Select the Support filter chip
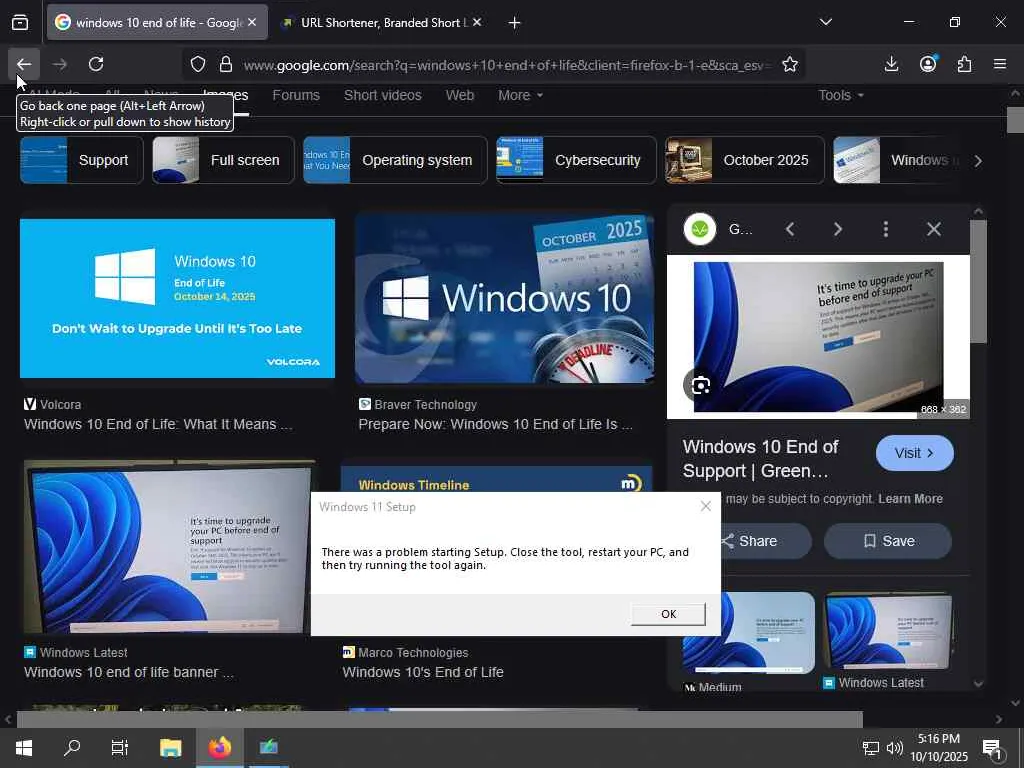1024x768 pixels. click(82, 160)
